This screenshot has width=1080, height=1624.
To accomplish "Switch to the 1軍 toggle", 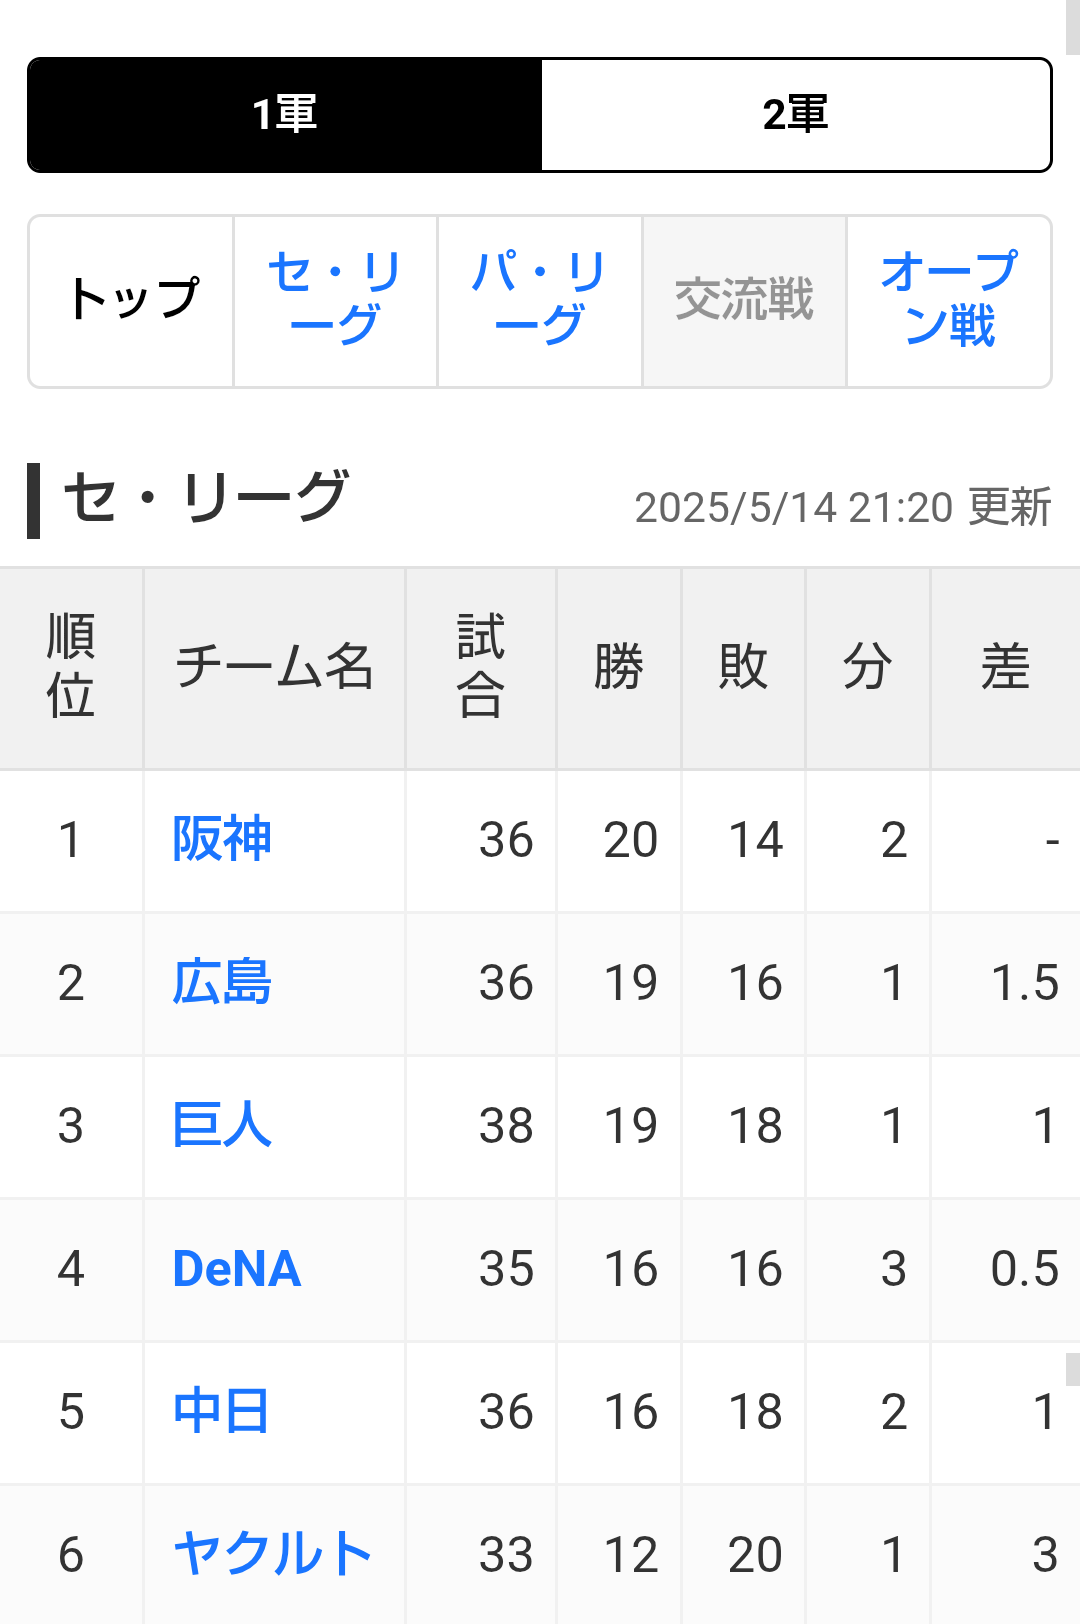I will tap(285, 115).
